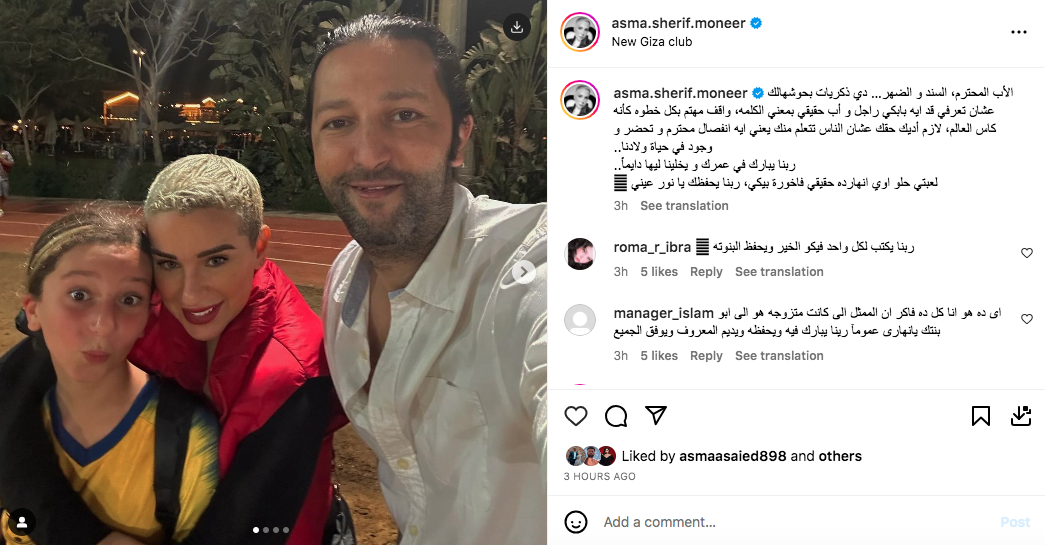
Task: Open comments with speech bubble icon
Action: point(616,416)
